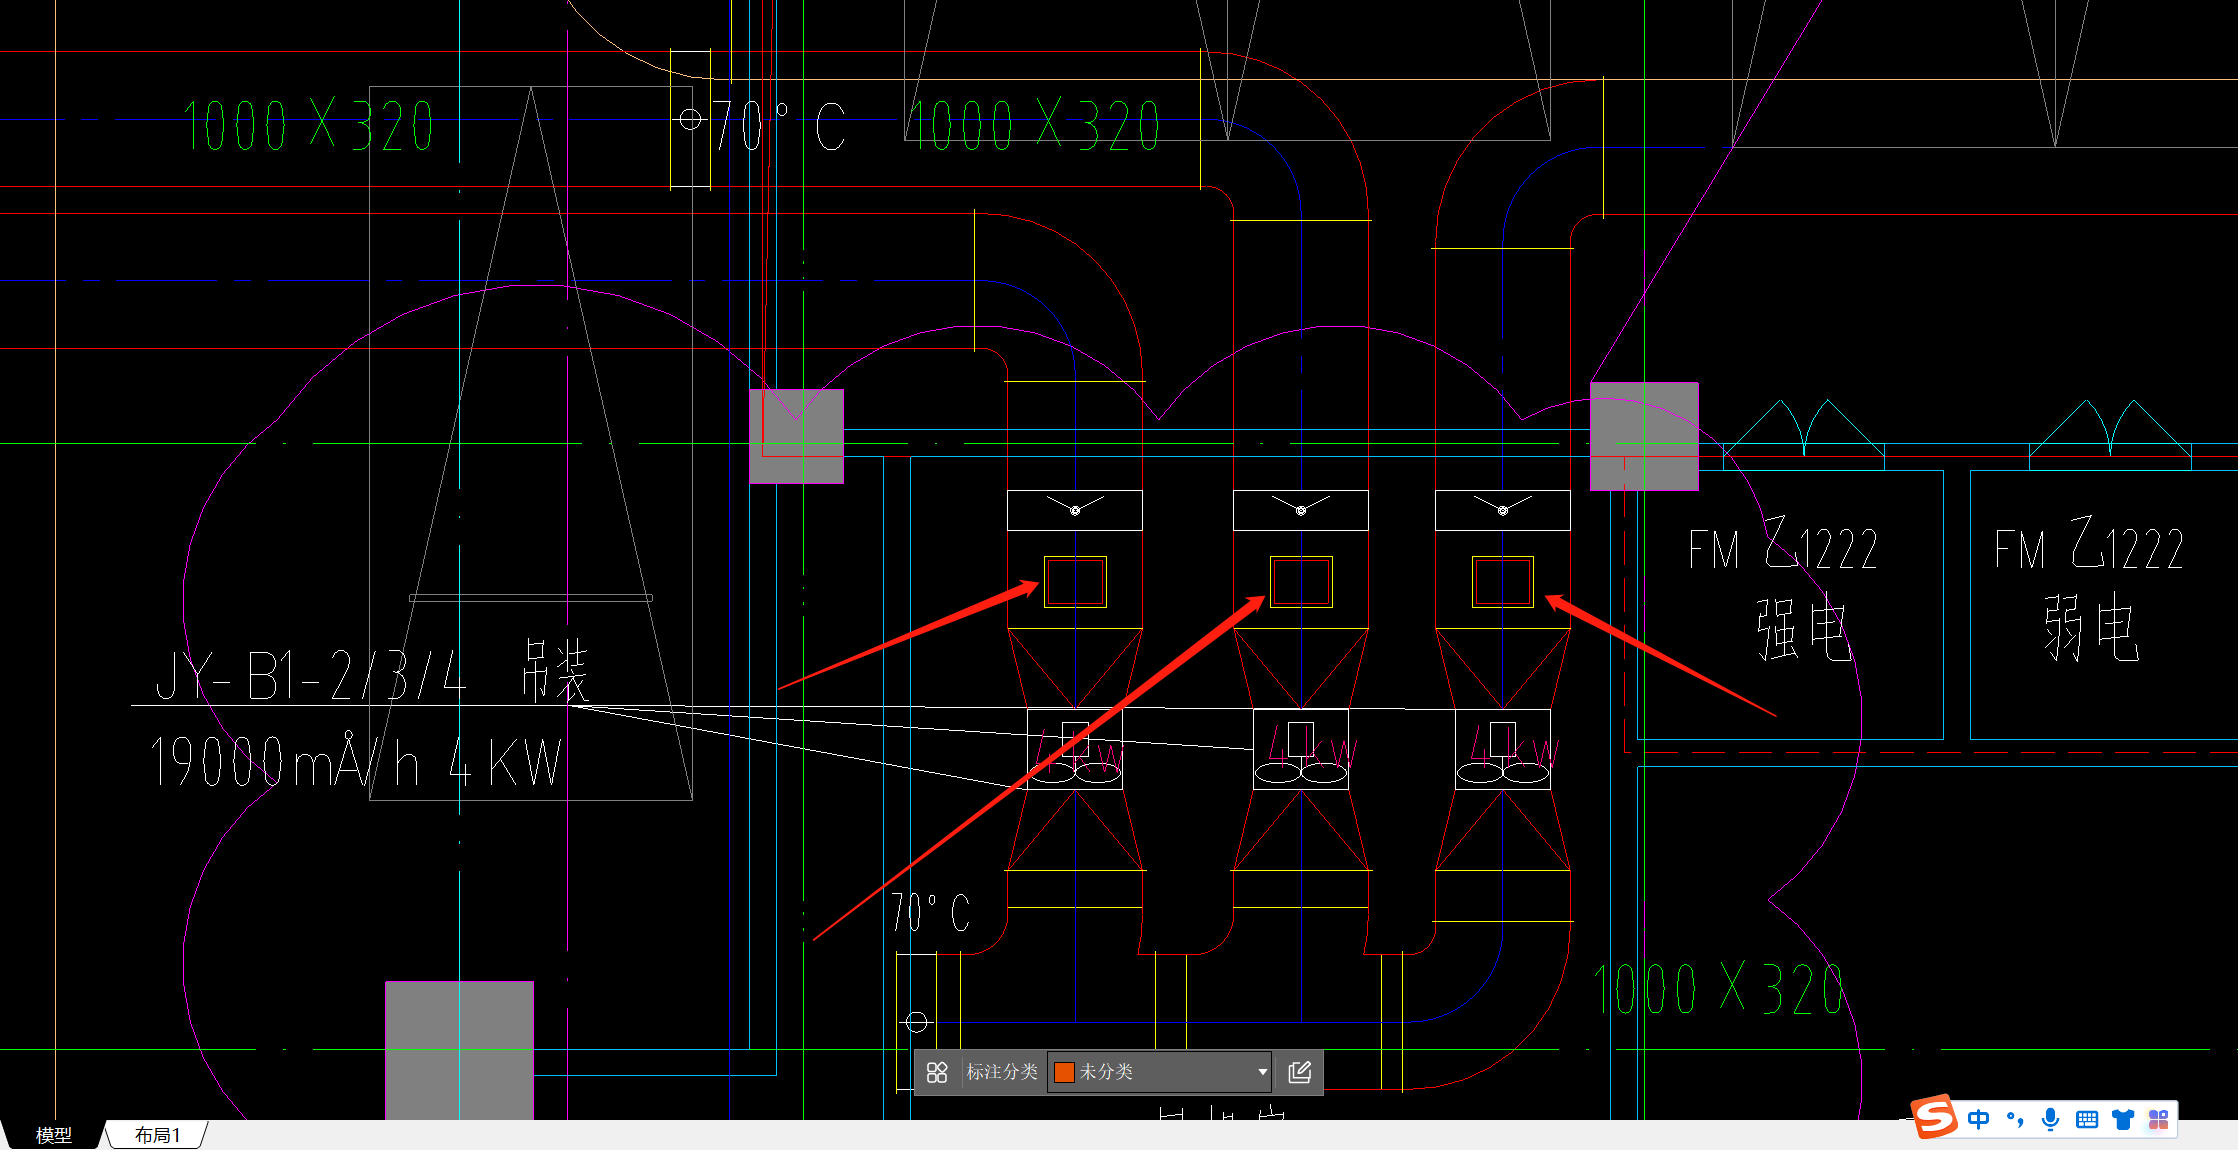Expand the 未分类 annotation category dropdown
This screenshot has height=1150, width=2238.
click(x=1263, y=1072)
